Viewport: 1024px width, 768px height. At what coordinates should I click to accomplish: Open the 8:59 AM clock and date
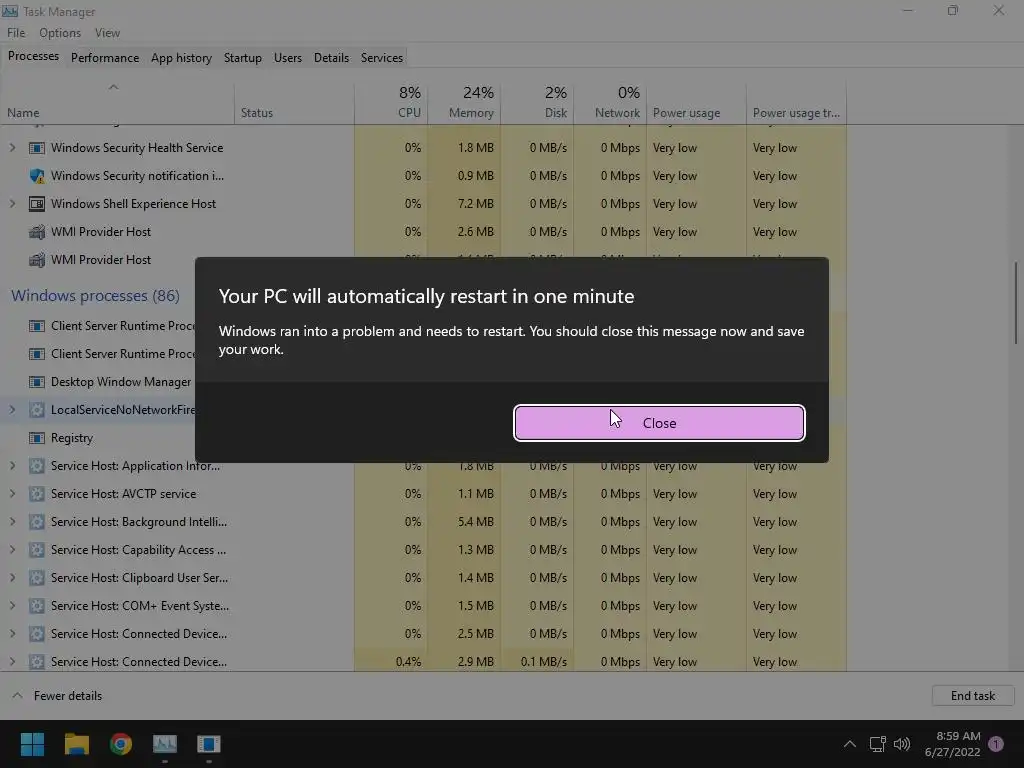click(952, 744)
